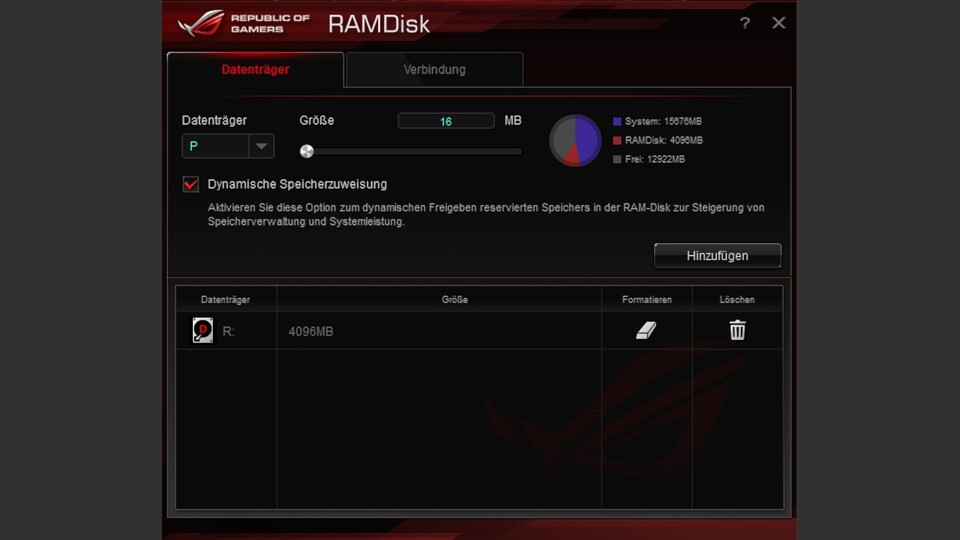Toggle Dynamische Speicherzuweisung checkbox

[191, 184]
